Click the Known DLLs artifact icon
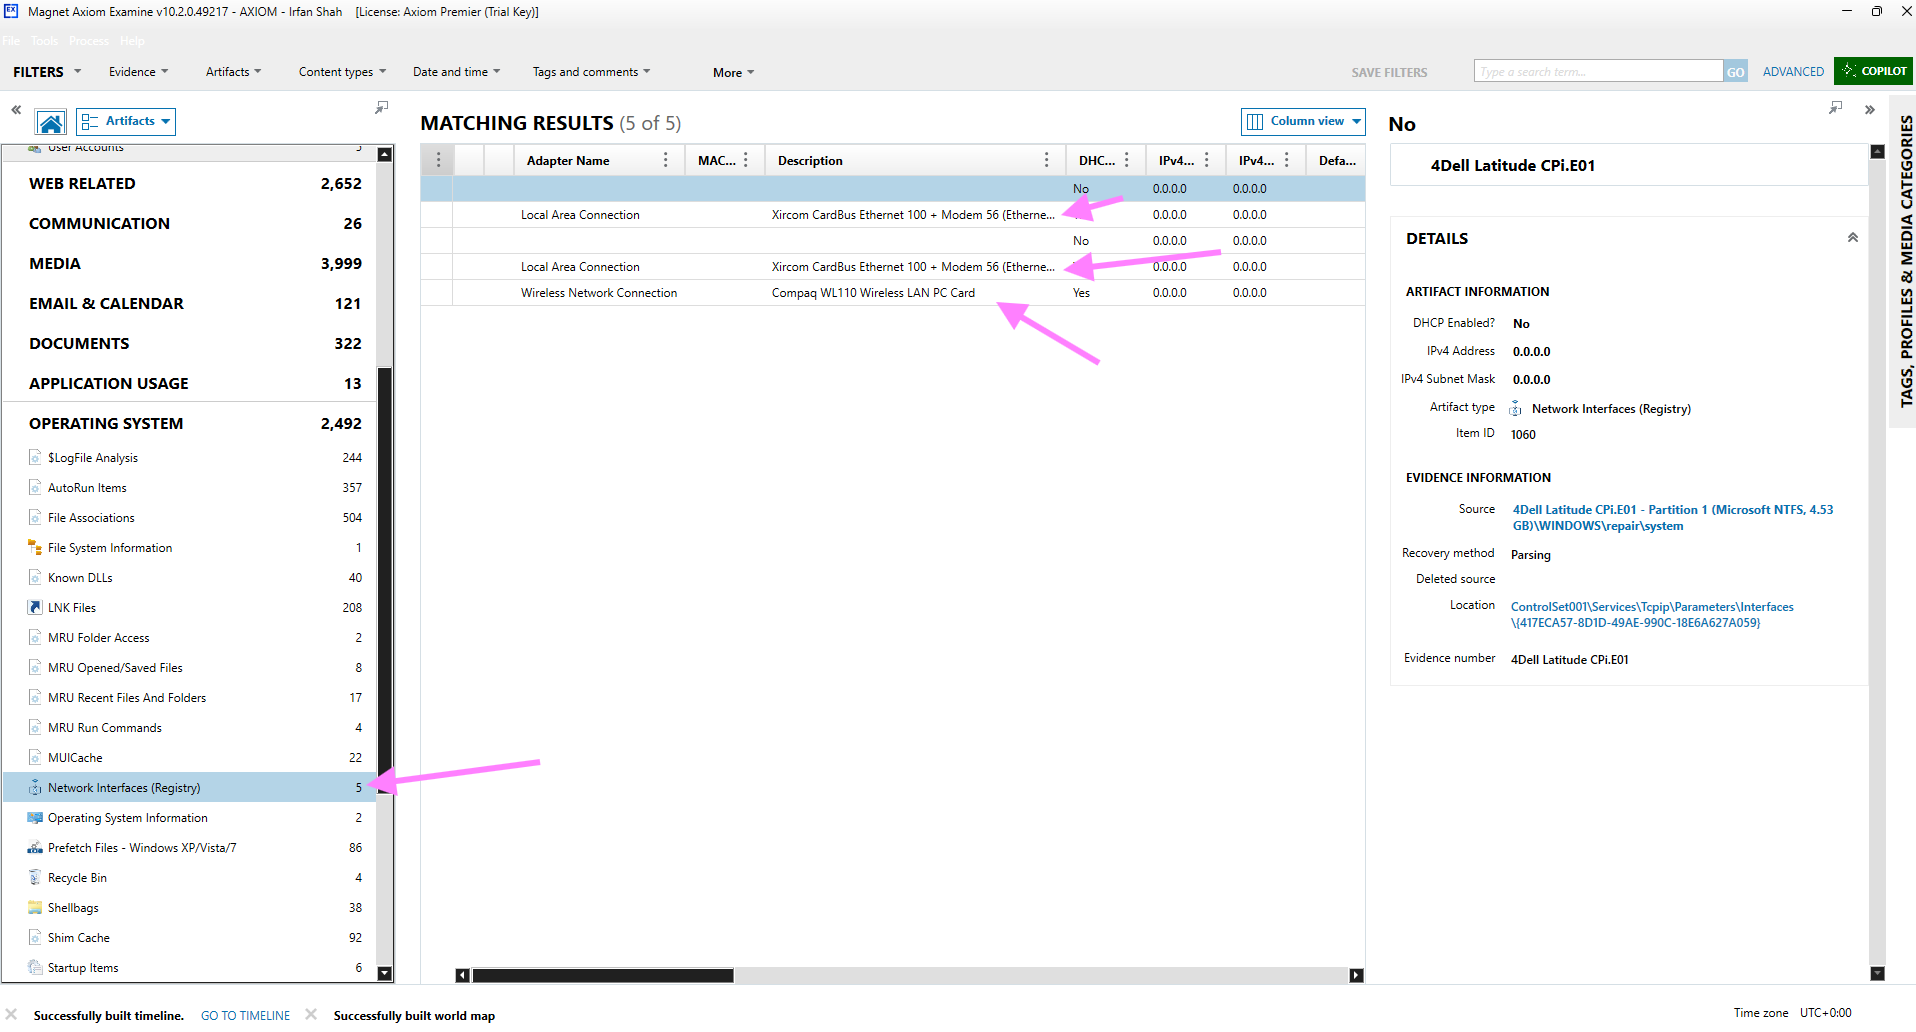The width and height of the screenshot is (1916, 1032). [x=35, y=578]
